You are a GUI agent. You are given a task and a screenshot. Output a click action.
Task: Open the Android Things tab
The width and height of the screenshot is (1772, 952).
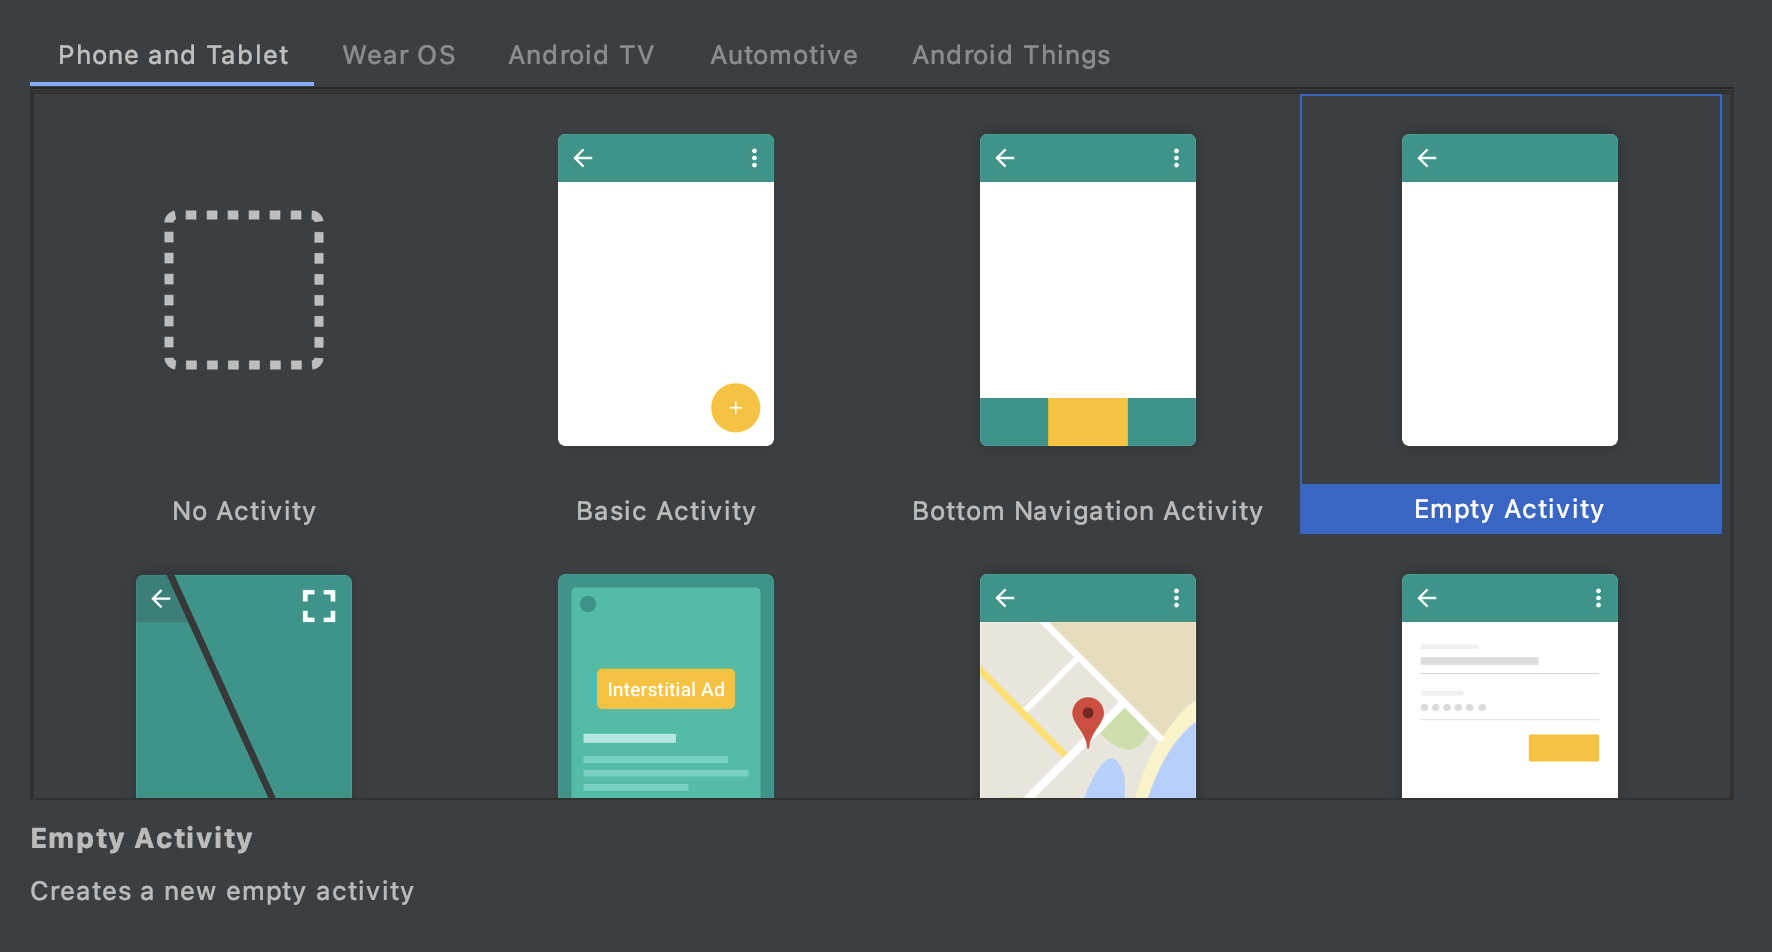[1011, 55]
